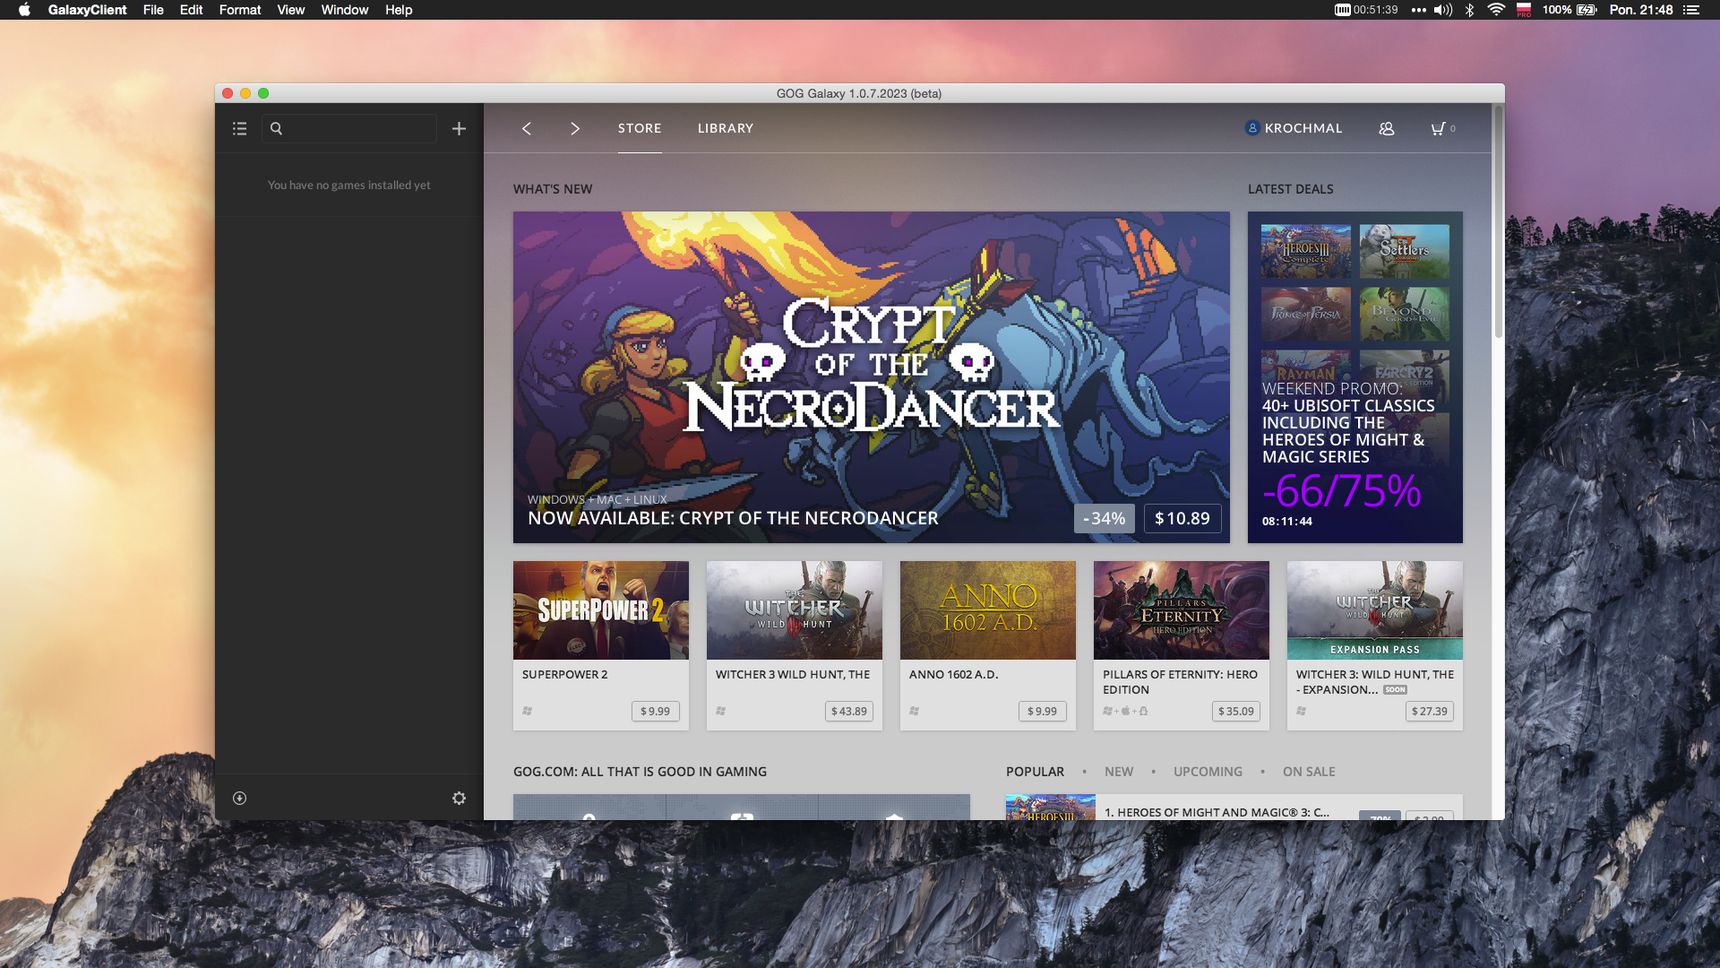The image size is (1720, 968).
Task: Click Witcher 3 Wild Hunt $43.89 price
Action: pos(849,711)
